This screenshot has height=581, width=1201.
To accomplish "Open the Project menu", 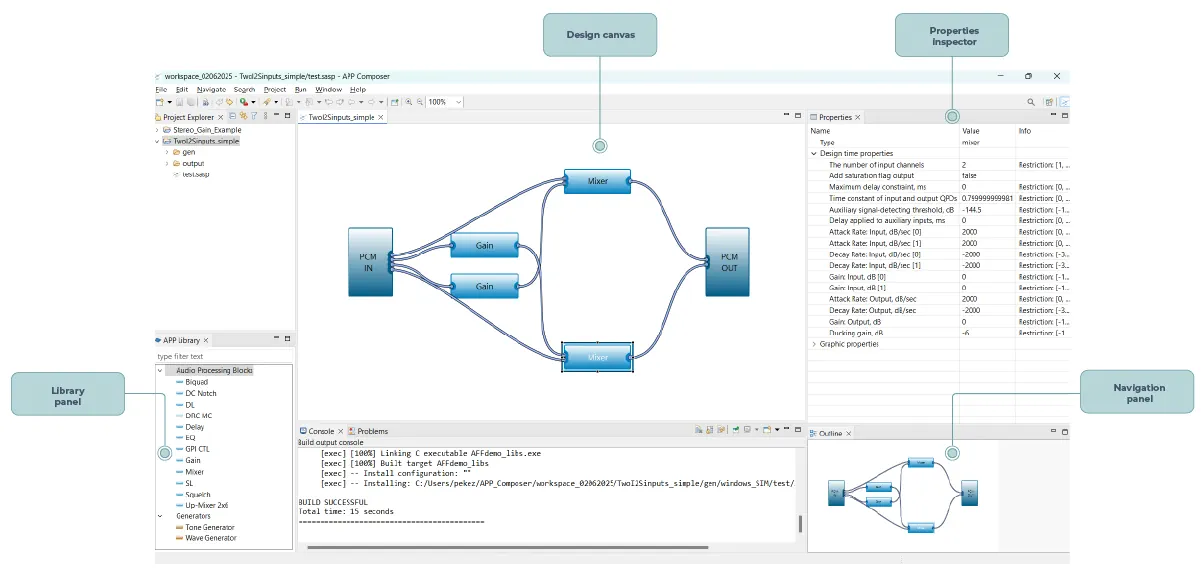I will (x=275, y=89).
